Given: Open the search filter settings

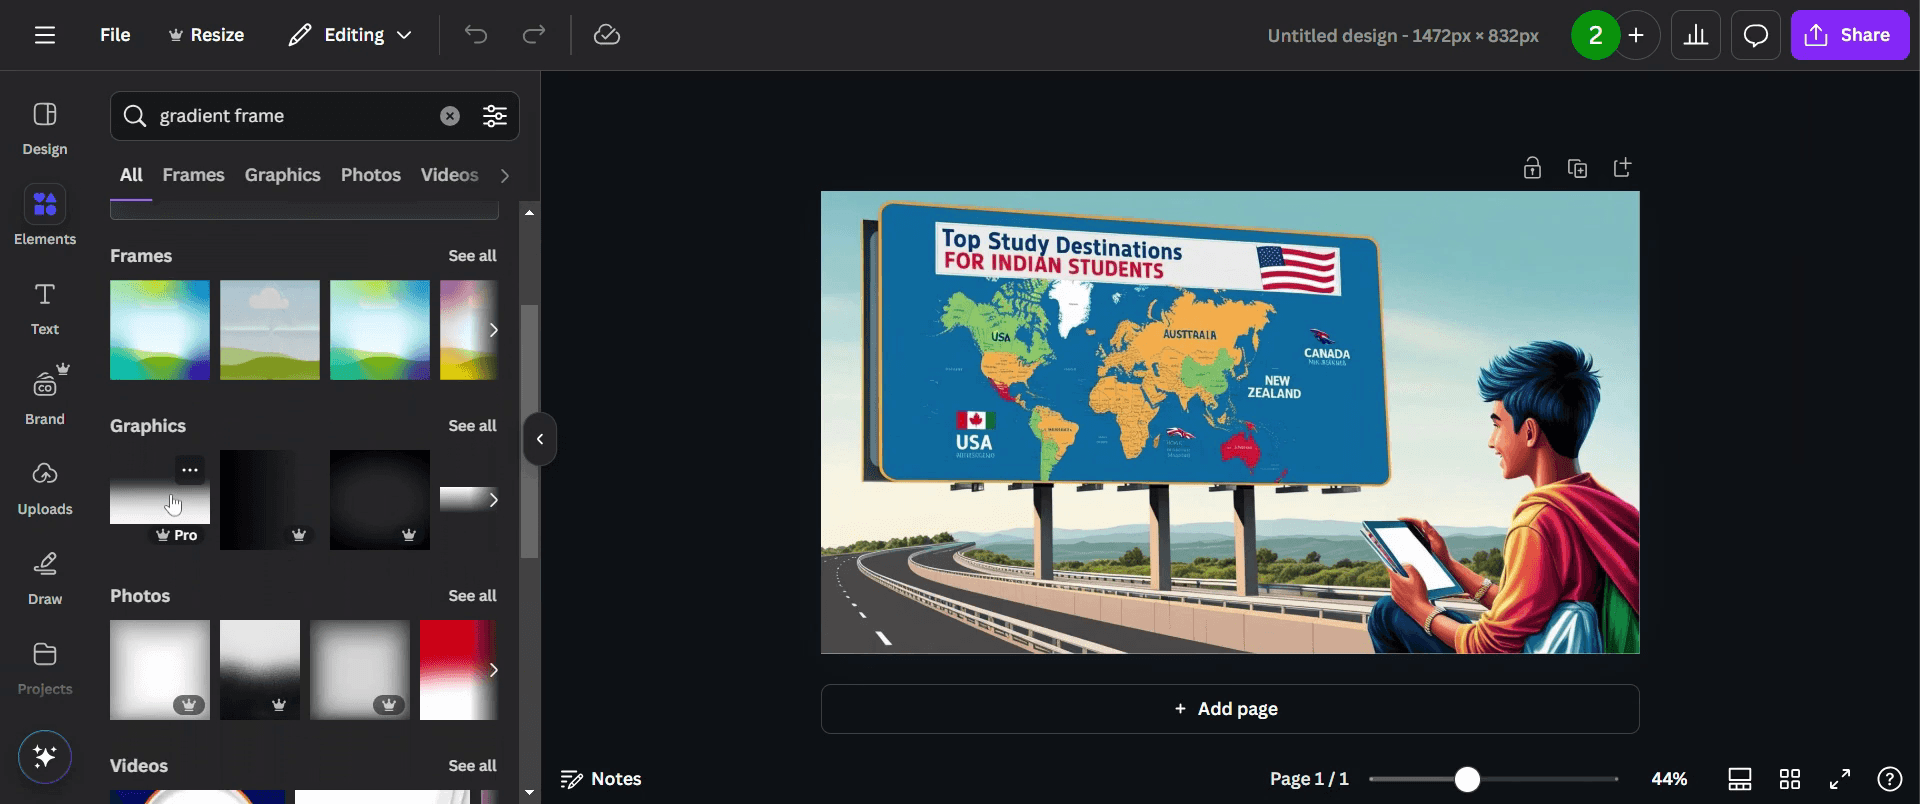Looking at the screenshot, I should (495, 116).
